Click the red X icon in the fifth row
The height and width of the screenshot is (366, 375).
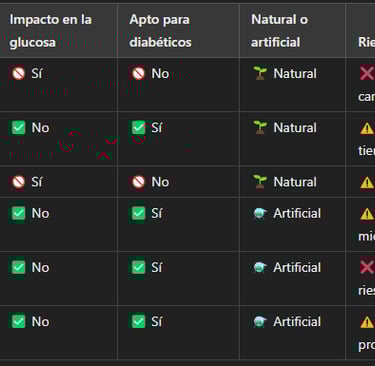[x=367, y=267]
